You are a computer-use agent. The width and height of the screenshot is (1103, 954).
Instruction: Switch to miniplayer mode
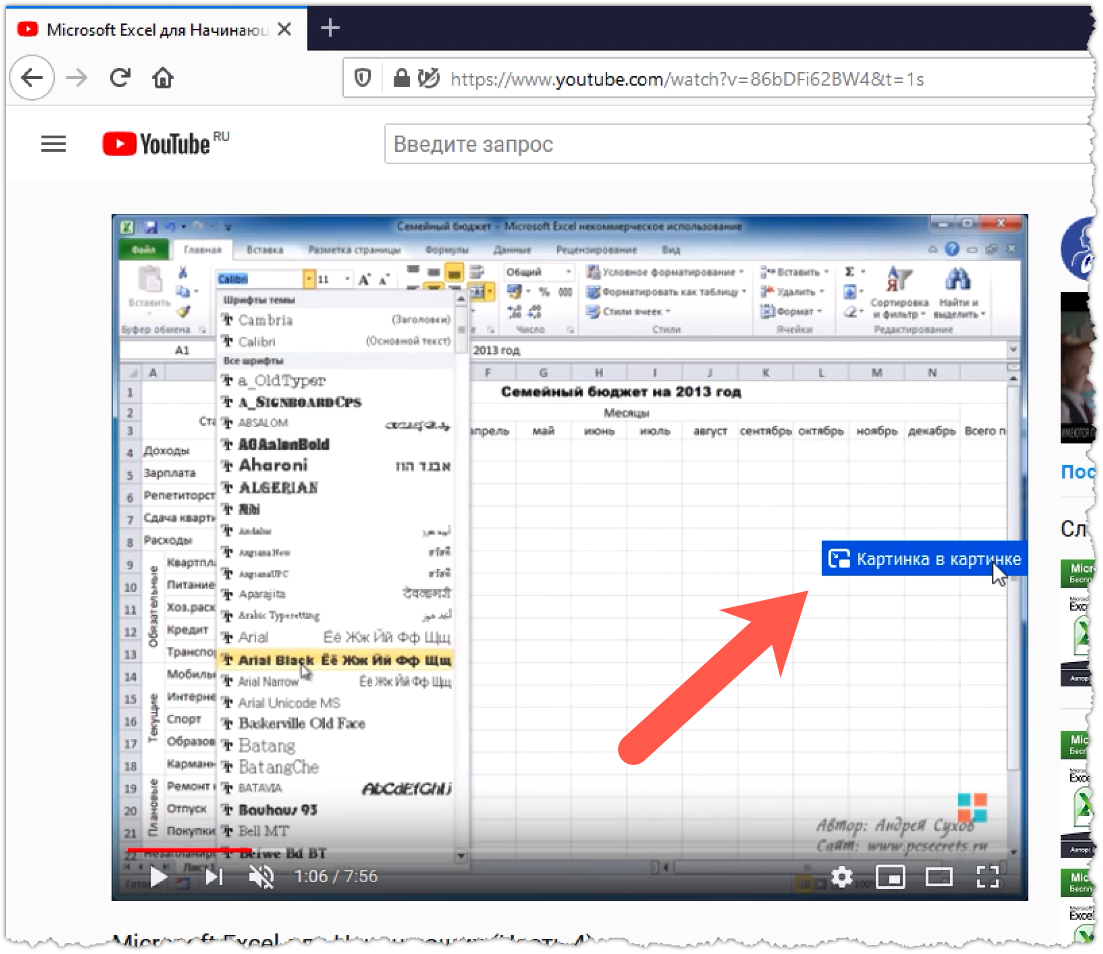click(891, 877)
